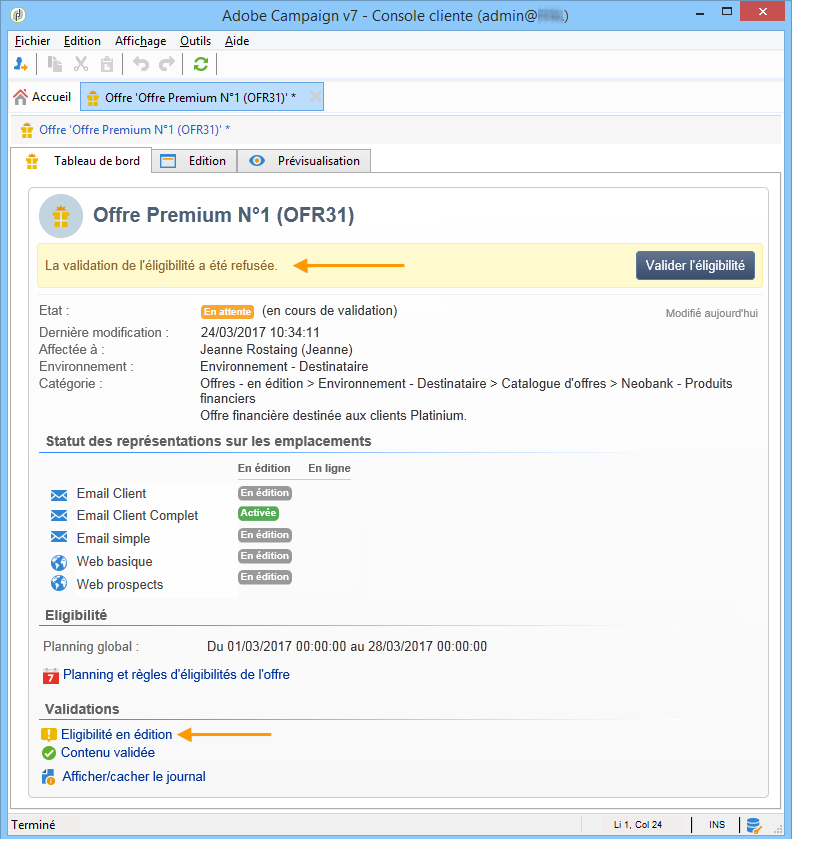Image resolution: width=819 pixels, height=866 pixels.
Task: Open the Aide menu
Action: tap(237, 41)
